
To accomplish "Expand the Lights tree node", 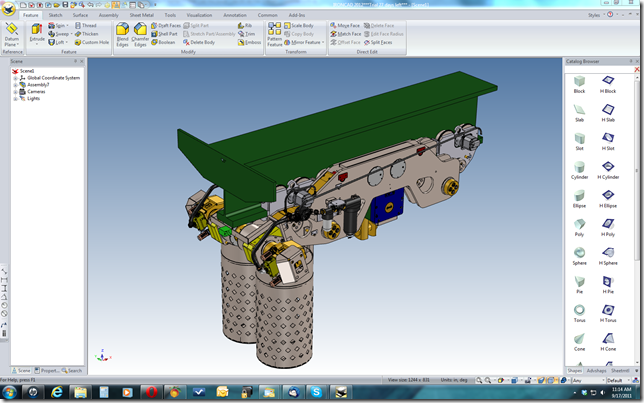I will point(15,99).
